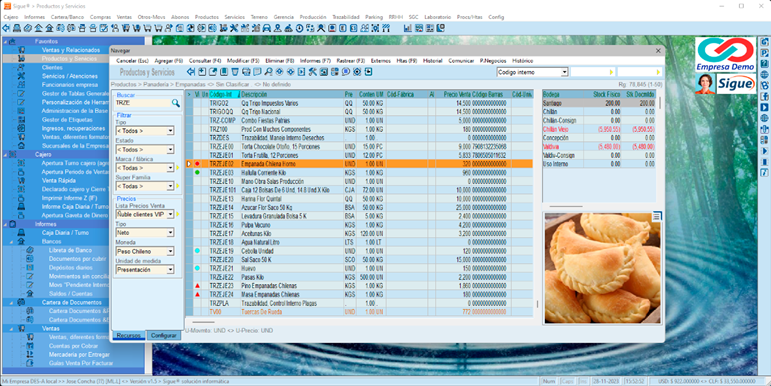Open the Ventas menu in menu bar

pos(124,17)
